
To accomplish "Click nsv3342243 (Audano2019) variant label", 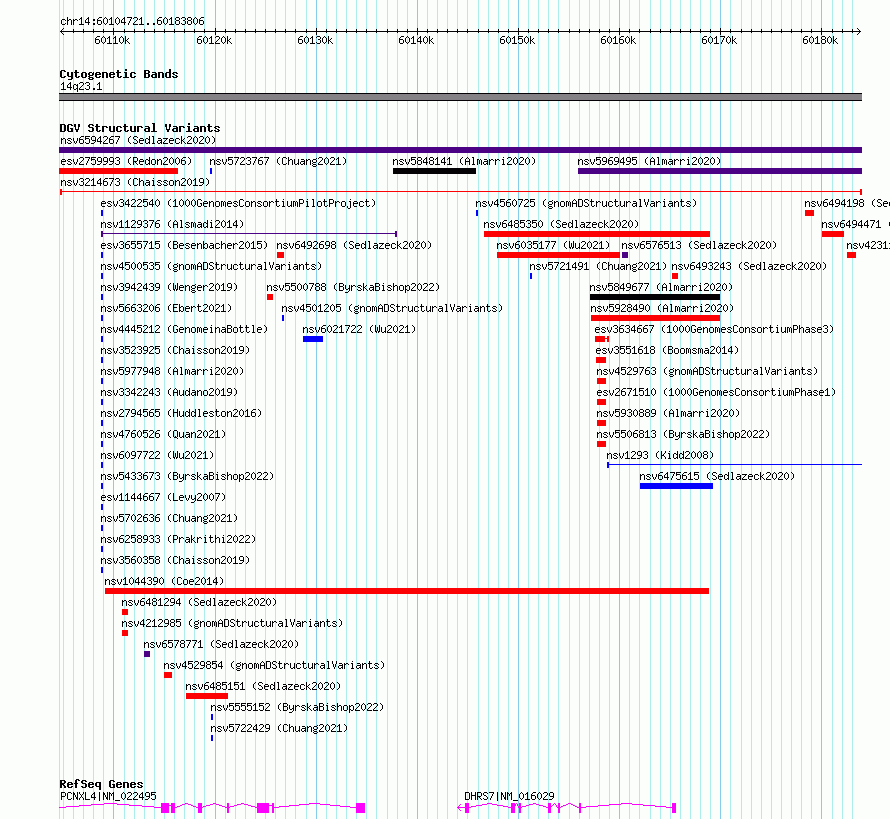I will tap(169, 392).
